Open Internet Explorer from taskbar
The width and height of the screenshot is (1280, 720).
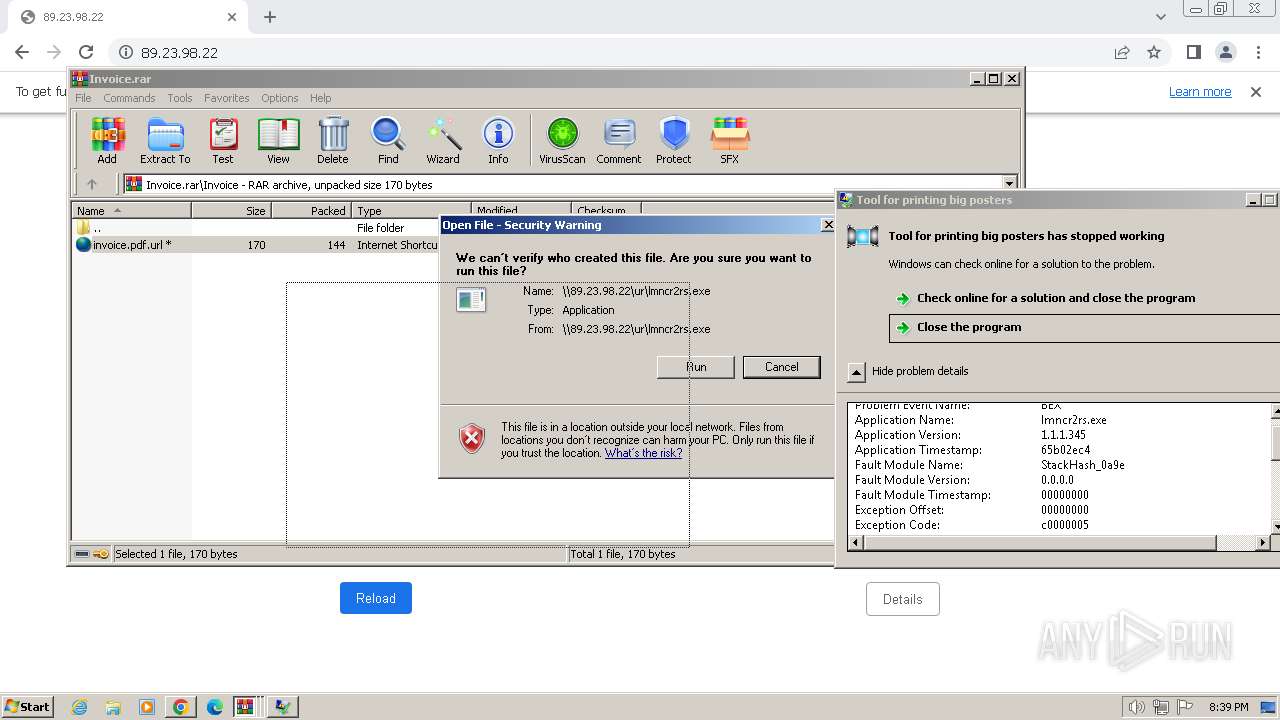[79, 707]
